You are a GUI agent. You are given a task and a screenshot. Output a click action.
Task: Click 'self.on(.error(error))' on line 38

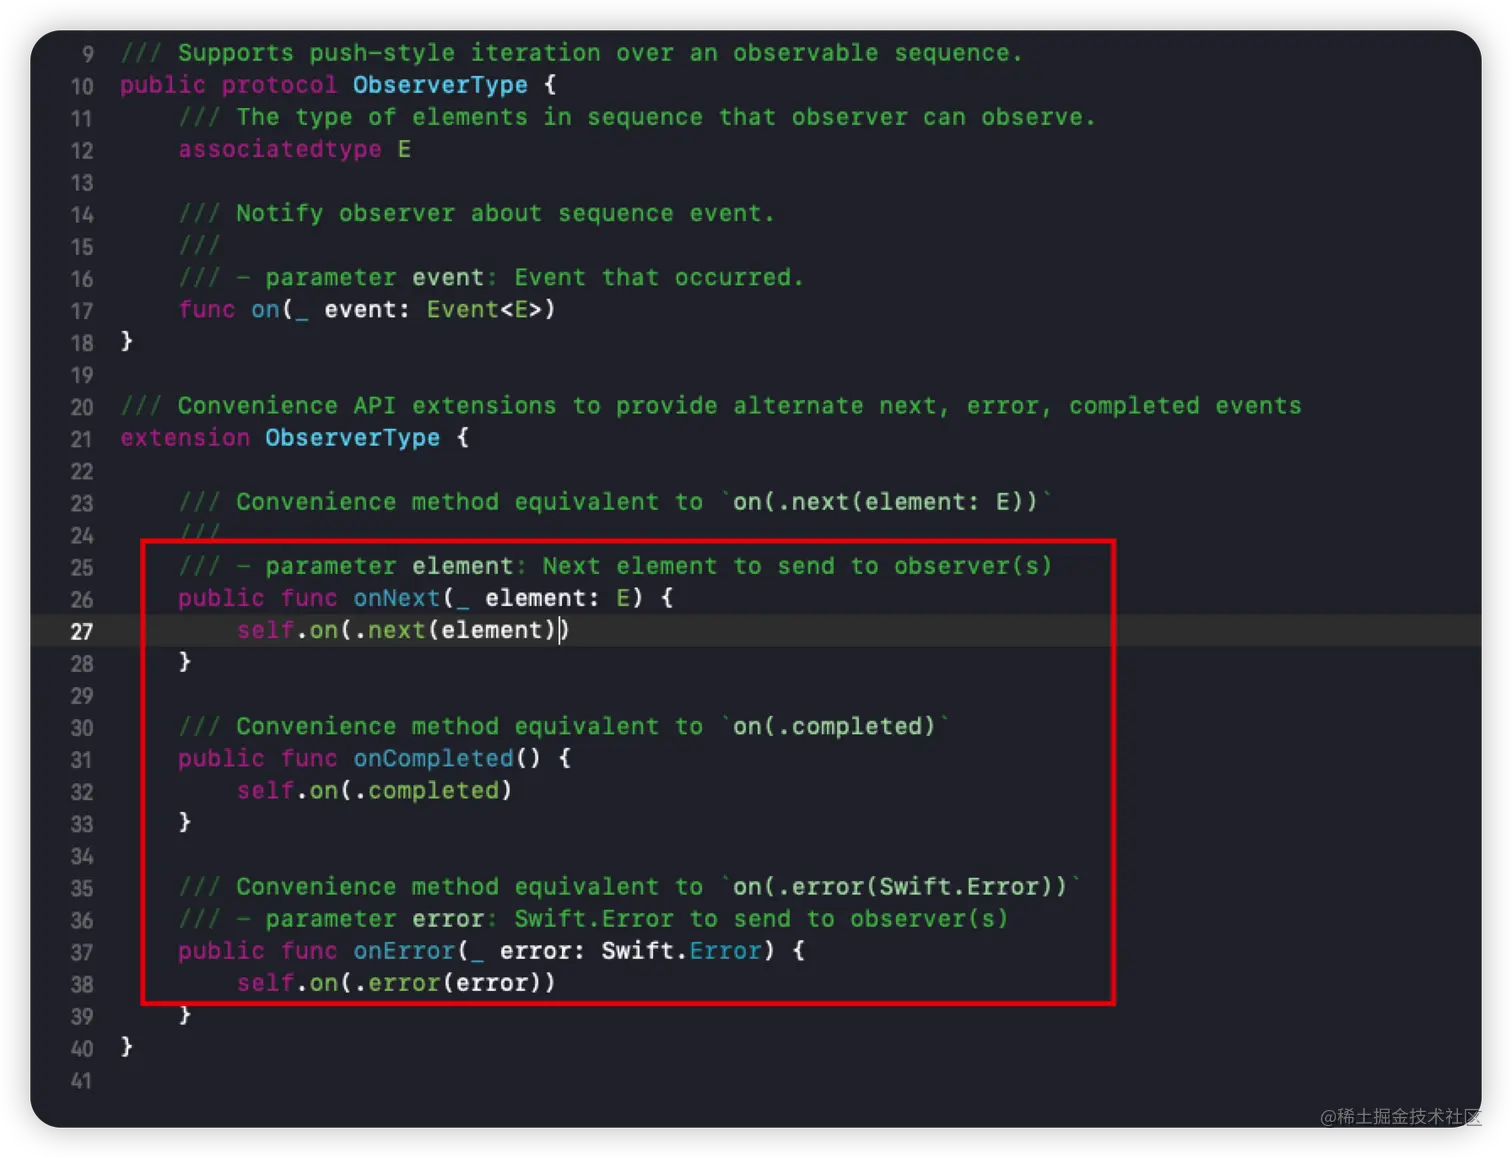tap(396, 983)
